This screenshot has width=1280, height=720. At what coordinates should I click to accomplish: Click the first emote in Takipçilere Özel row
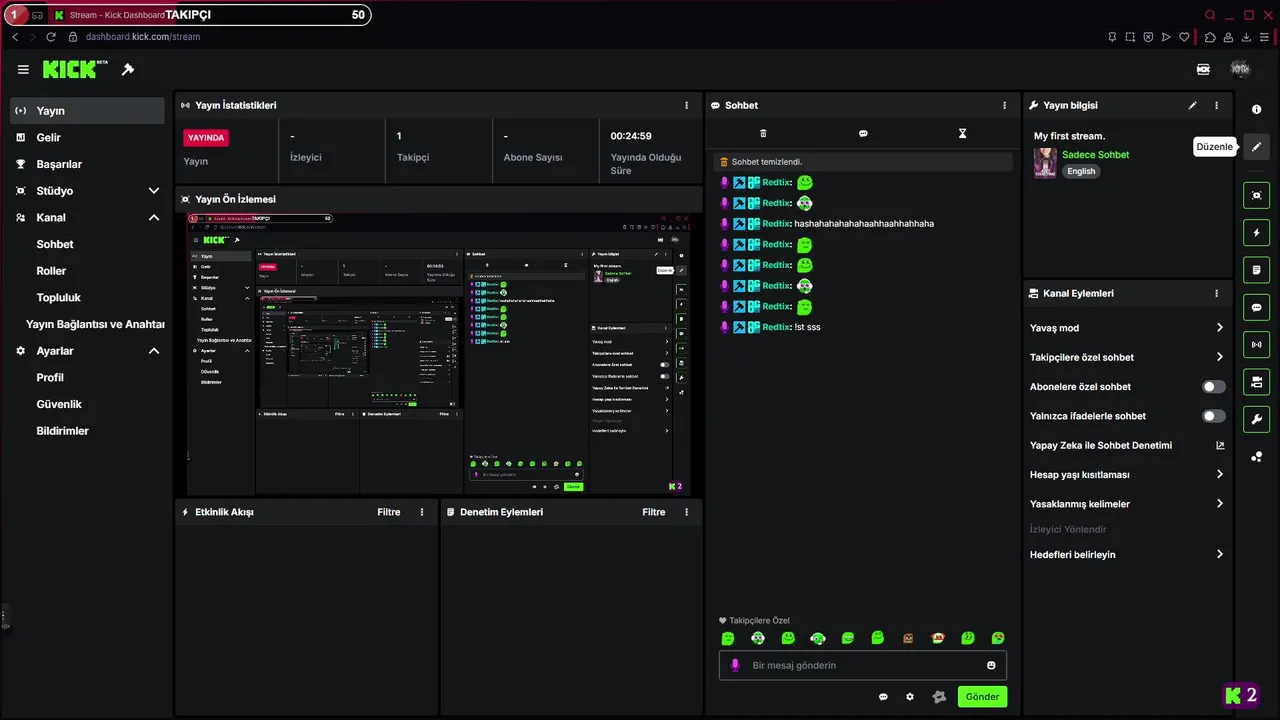click(x=728, y=638)
